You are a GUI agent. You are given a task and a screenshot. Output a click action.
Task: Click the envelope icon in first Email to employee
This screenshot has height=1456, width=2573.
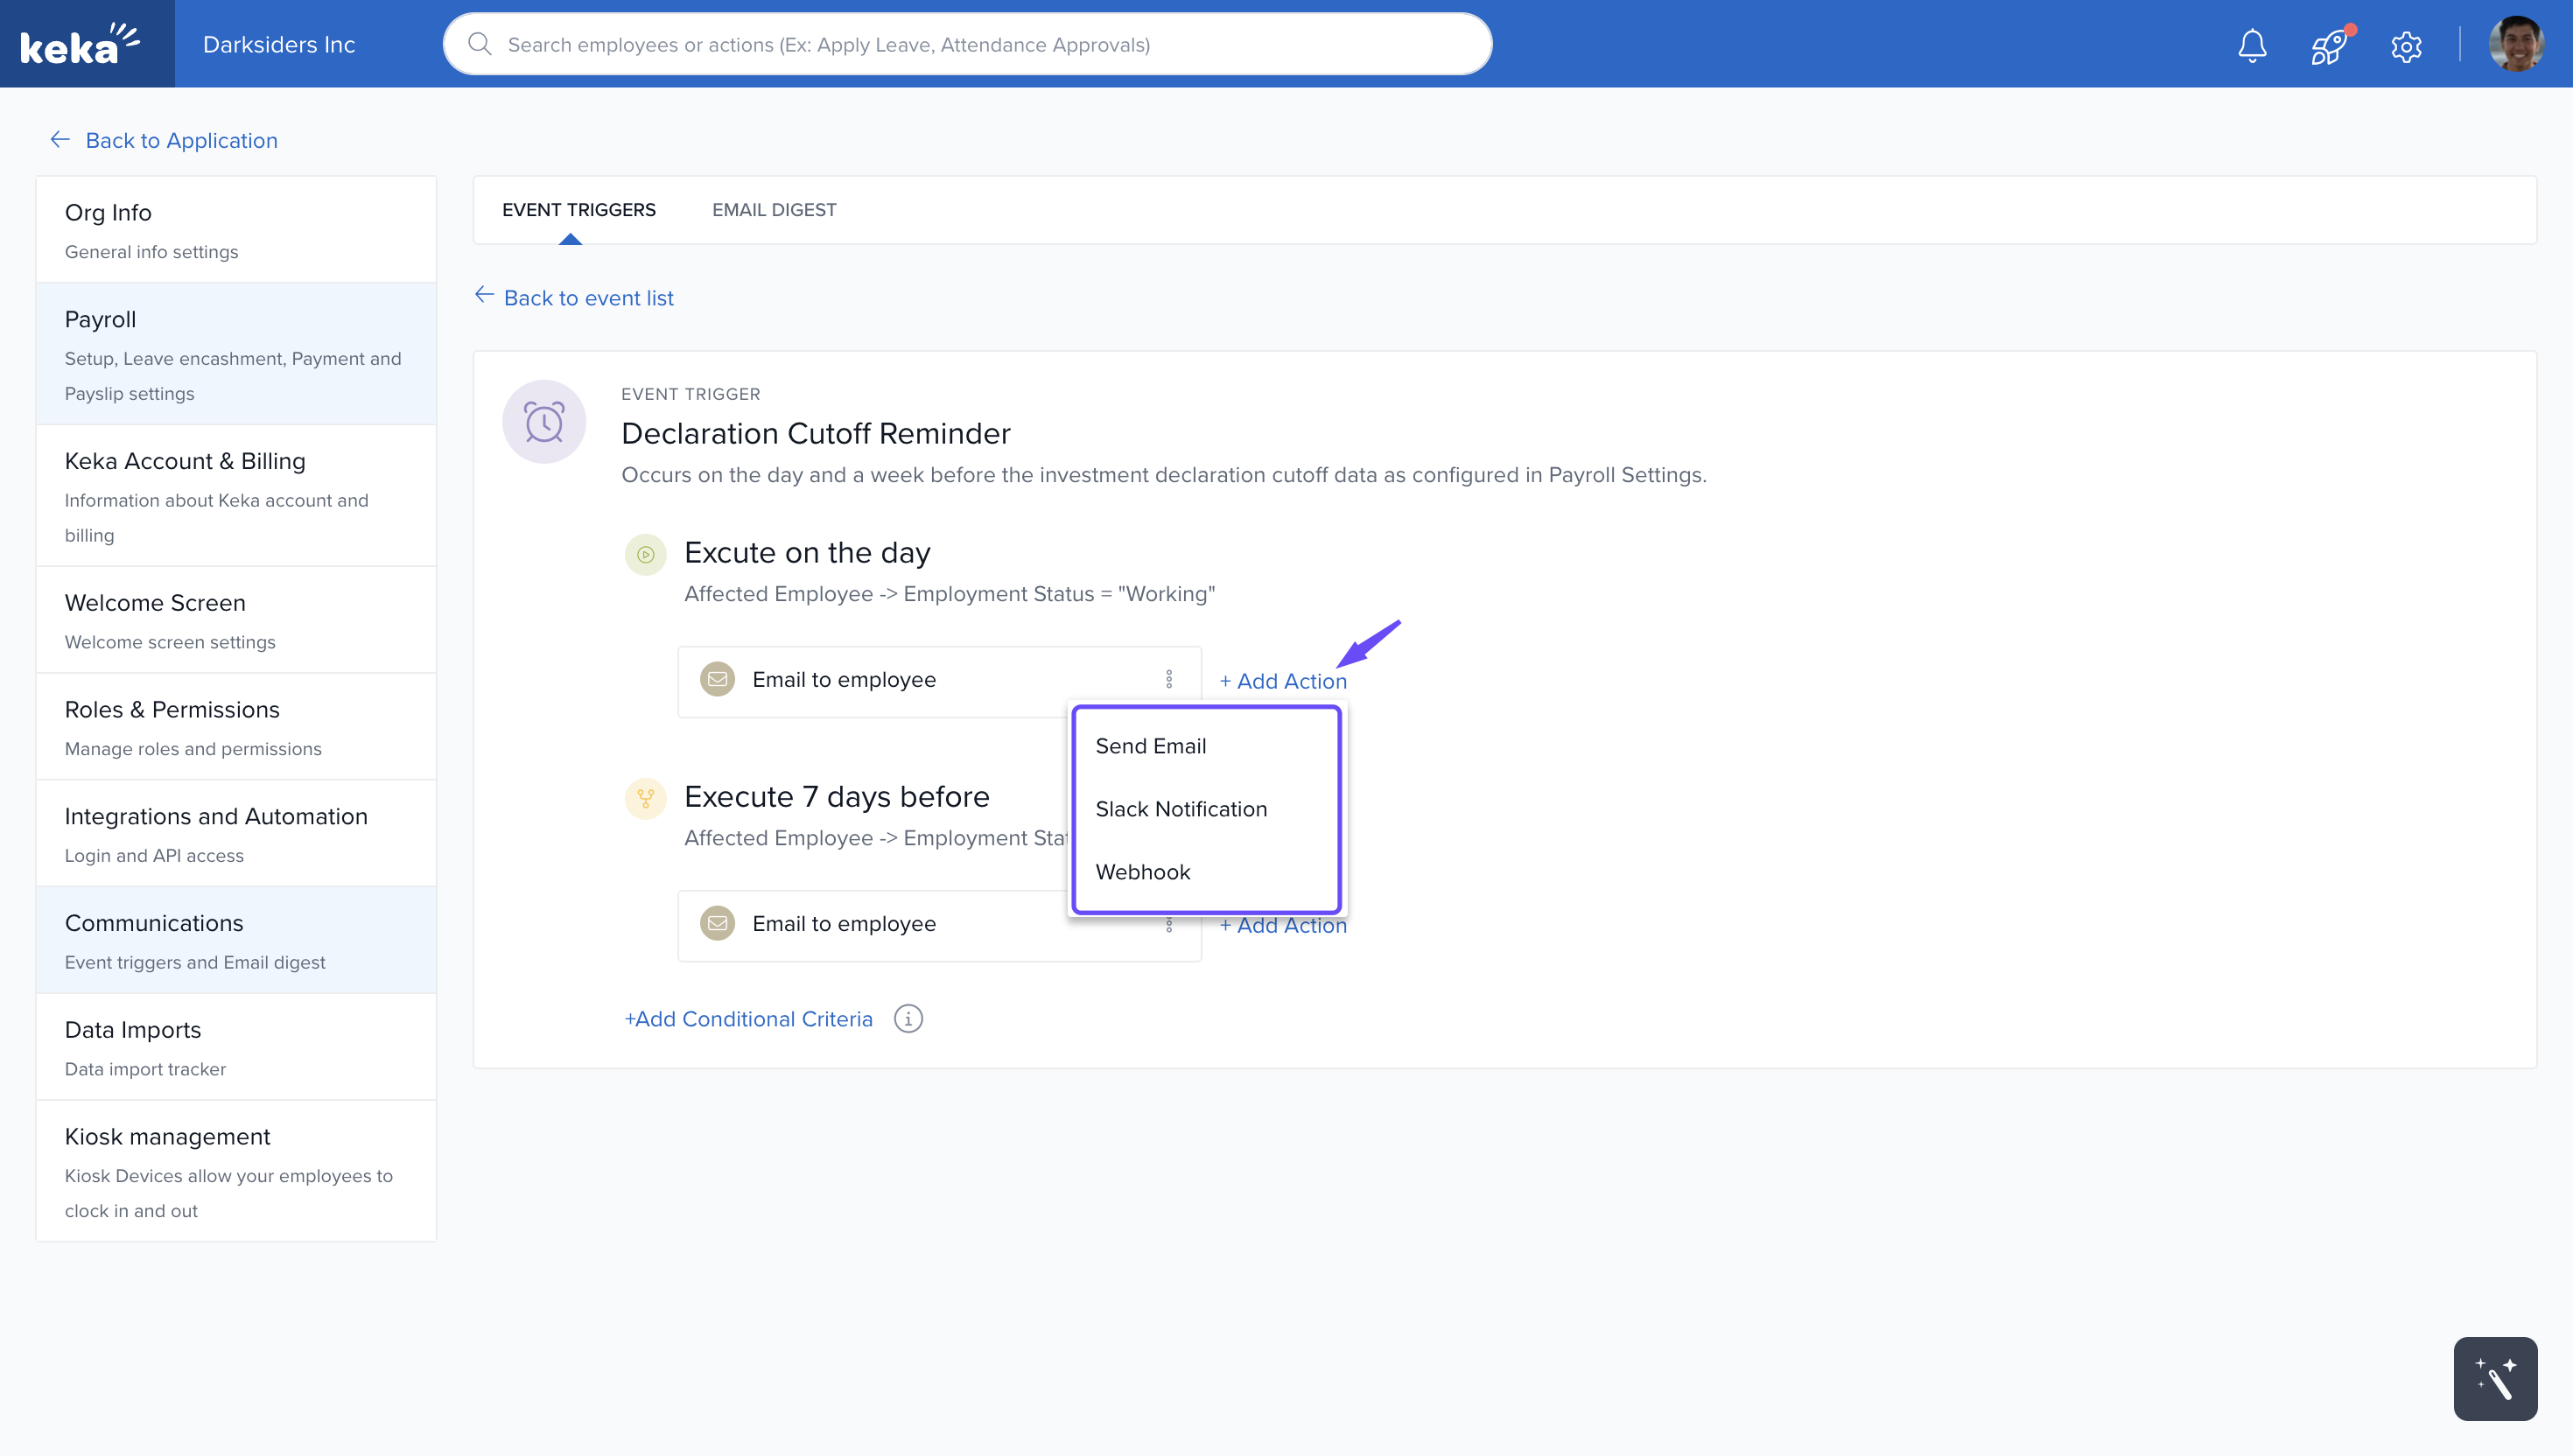717,680
